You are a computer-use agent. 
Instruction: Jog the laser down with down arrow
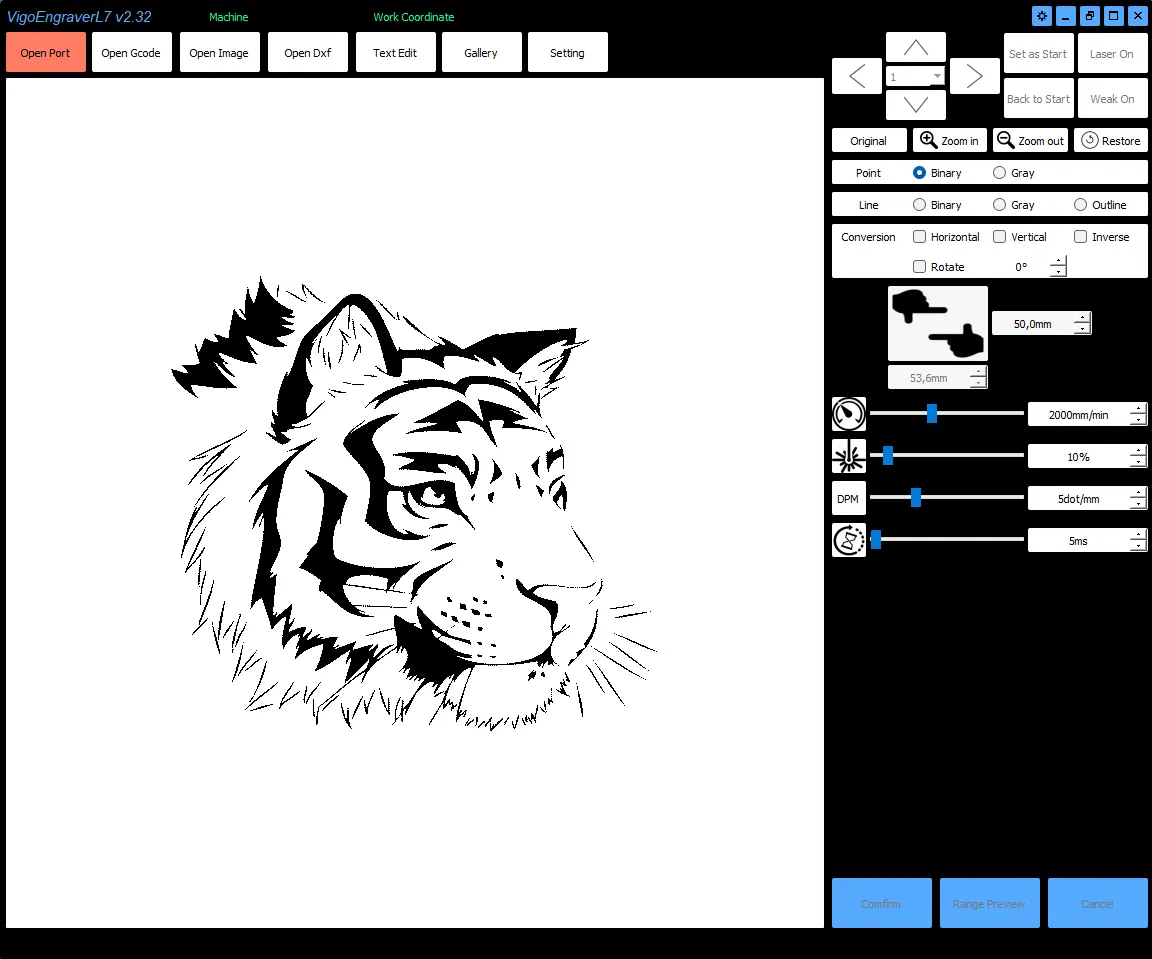coord(915,104)
